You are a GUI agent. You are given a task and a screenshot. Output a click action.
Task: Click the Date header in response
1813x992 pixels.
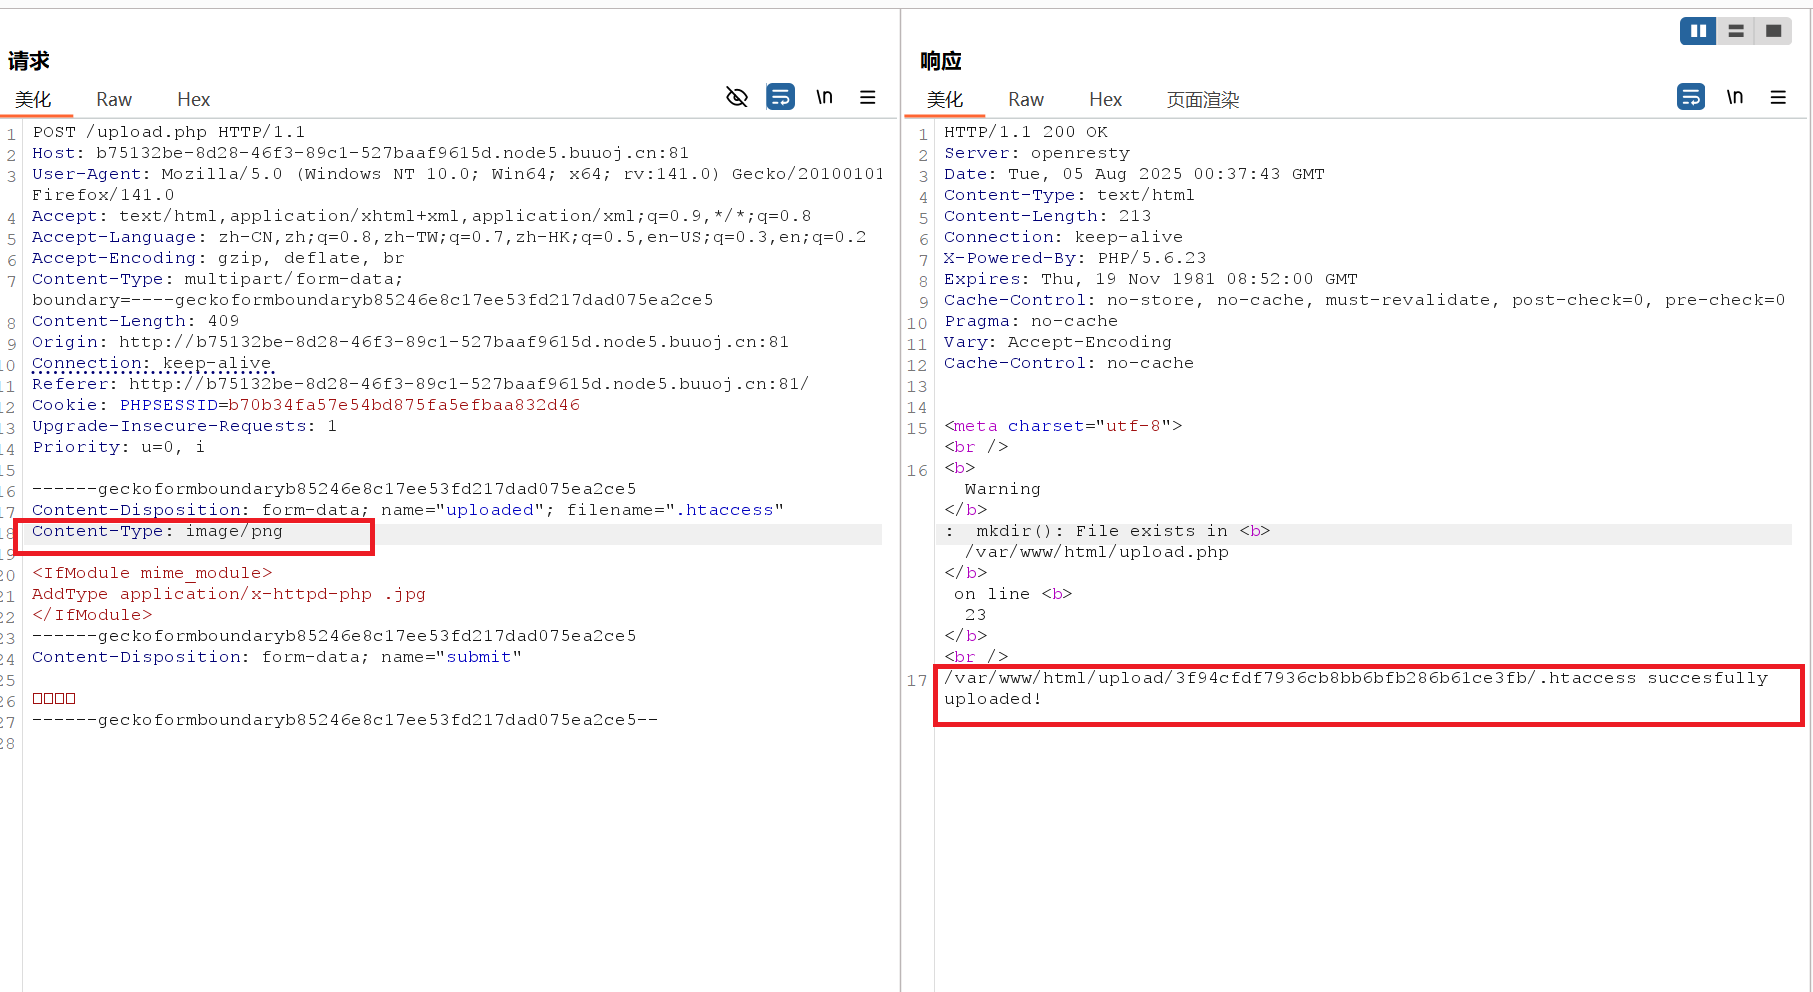click(1134, 174)
